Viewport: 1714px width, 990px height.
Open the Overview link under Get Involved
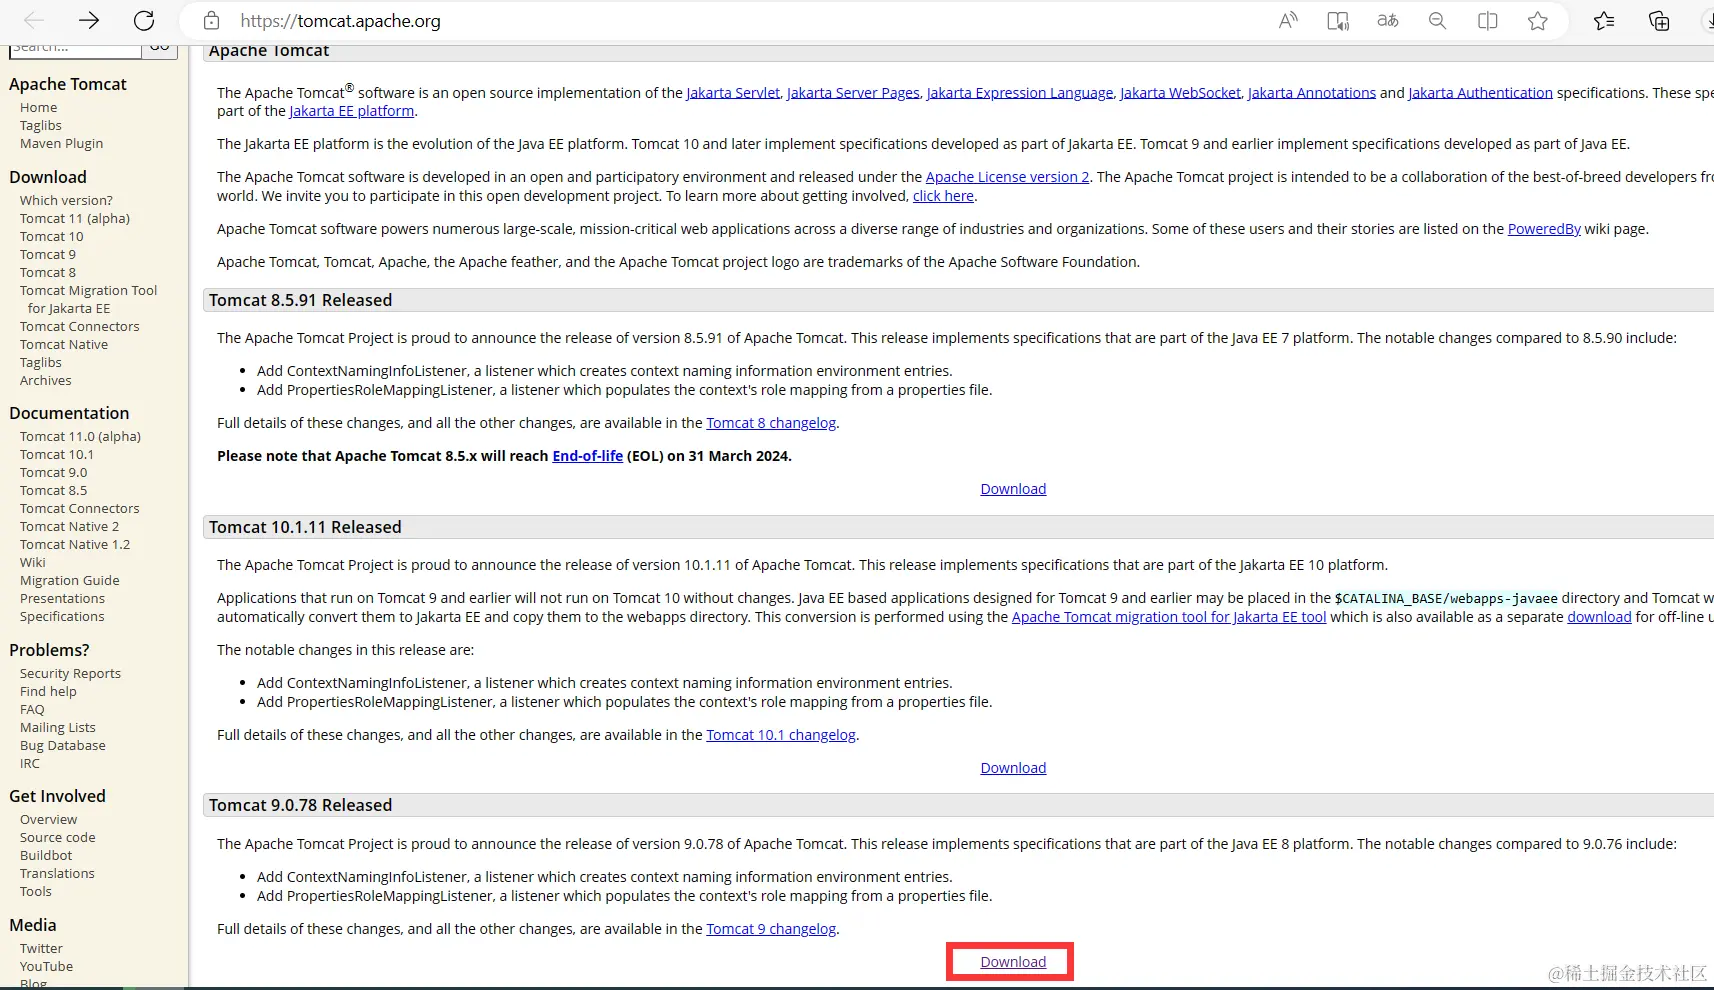(x=48, y=820)
